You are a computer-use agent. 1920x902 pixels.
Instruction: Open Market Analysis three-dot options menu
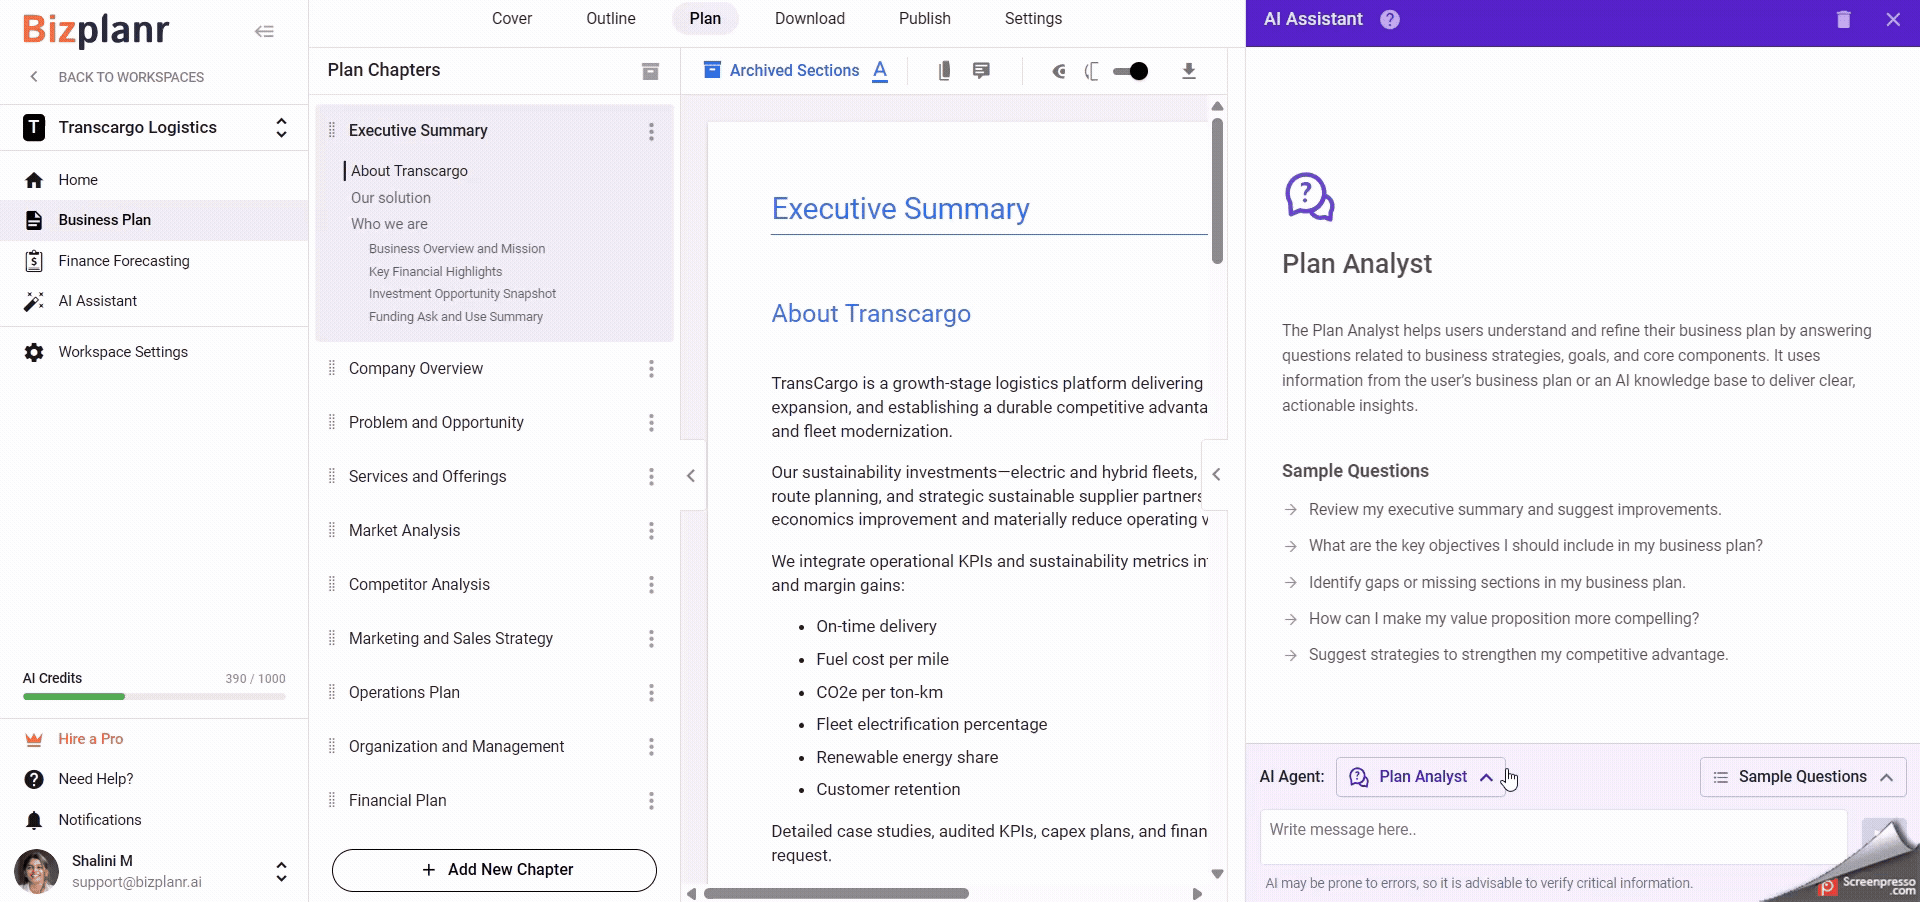(x=651, y=531)
